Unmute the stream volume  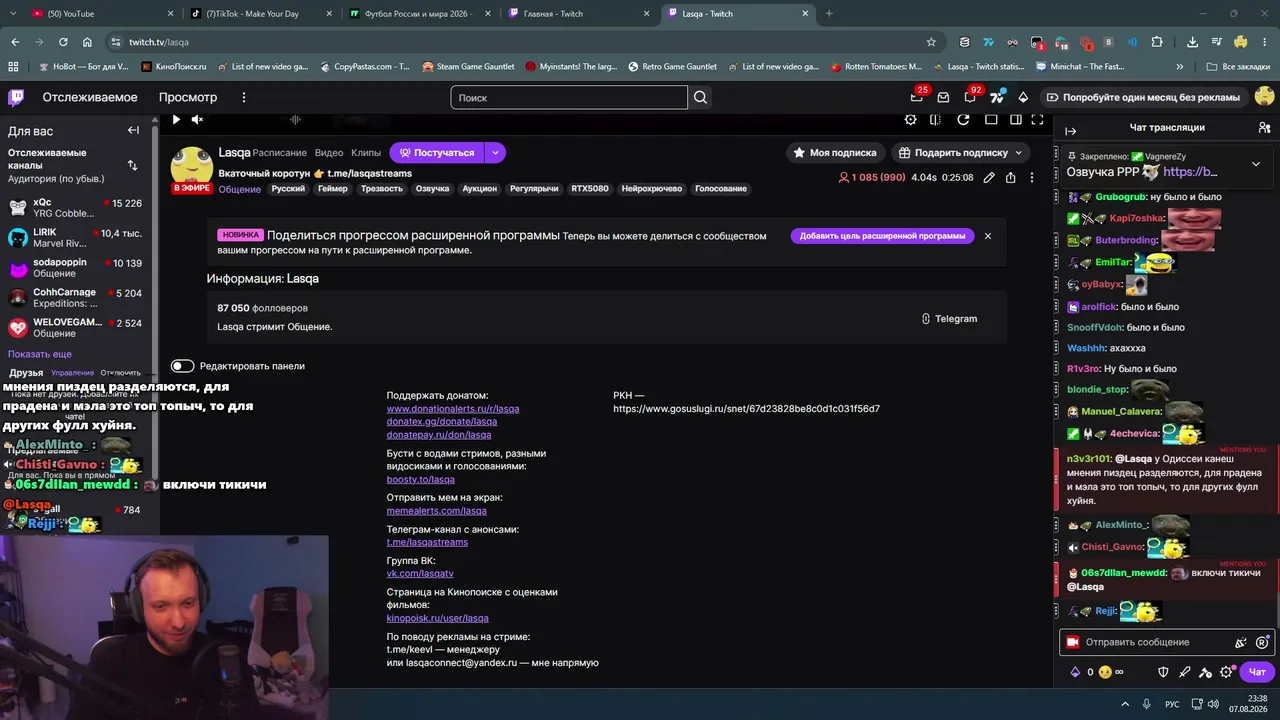tap(197, 120)
